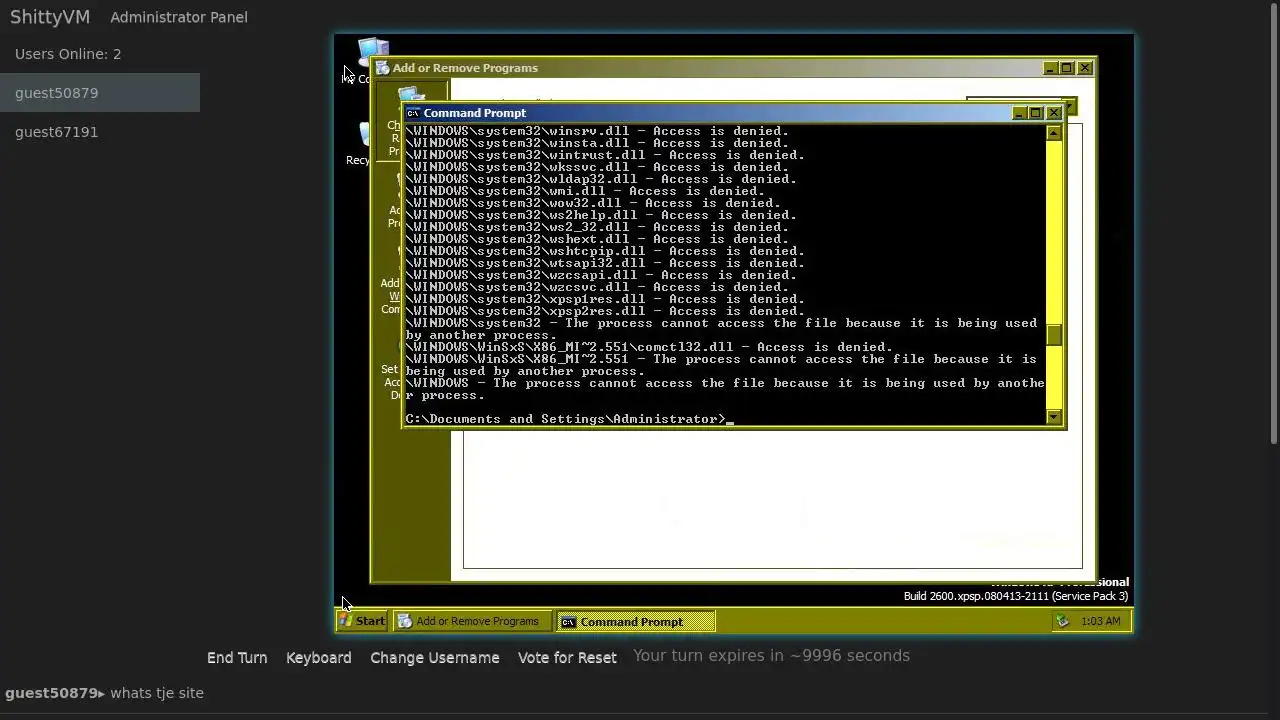Maximize the Command Prompt window
The width and height of the screenshot is (1280, 720).
[x=1035, y=113]
